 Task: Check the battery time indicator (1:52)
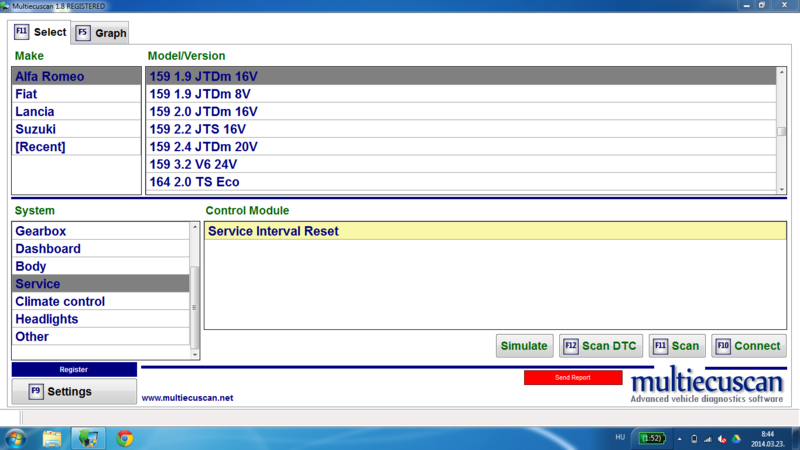(x=653, y=438)
